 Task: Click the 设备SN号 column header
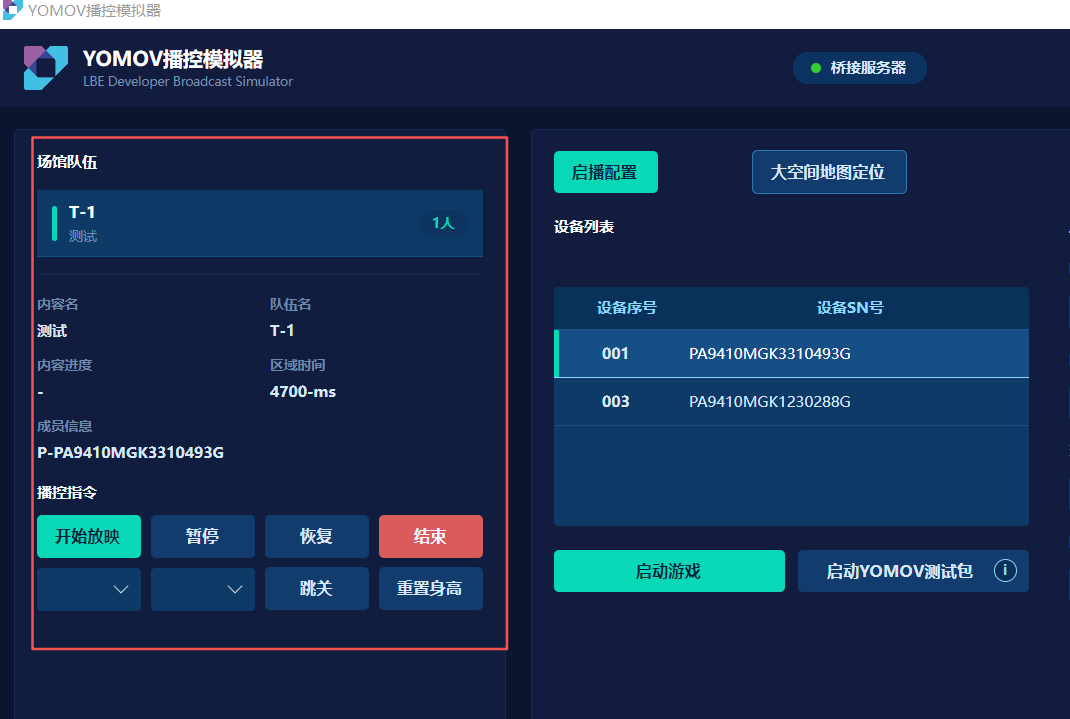[850, 308]
